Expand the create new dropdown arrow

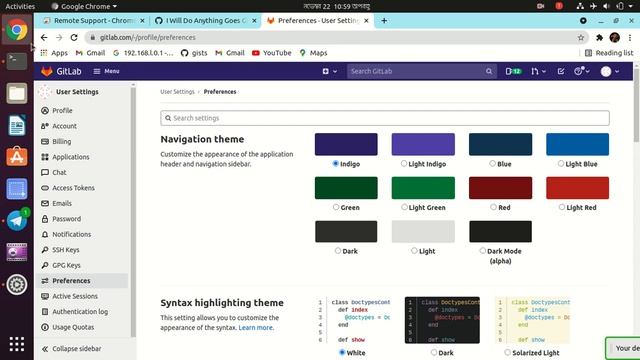[x=335, y=71]
